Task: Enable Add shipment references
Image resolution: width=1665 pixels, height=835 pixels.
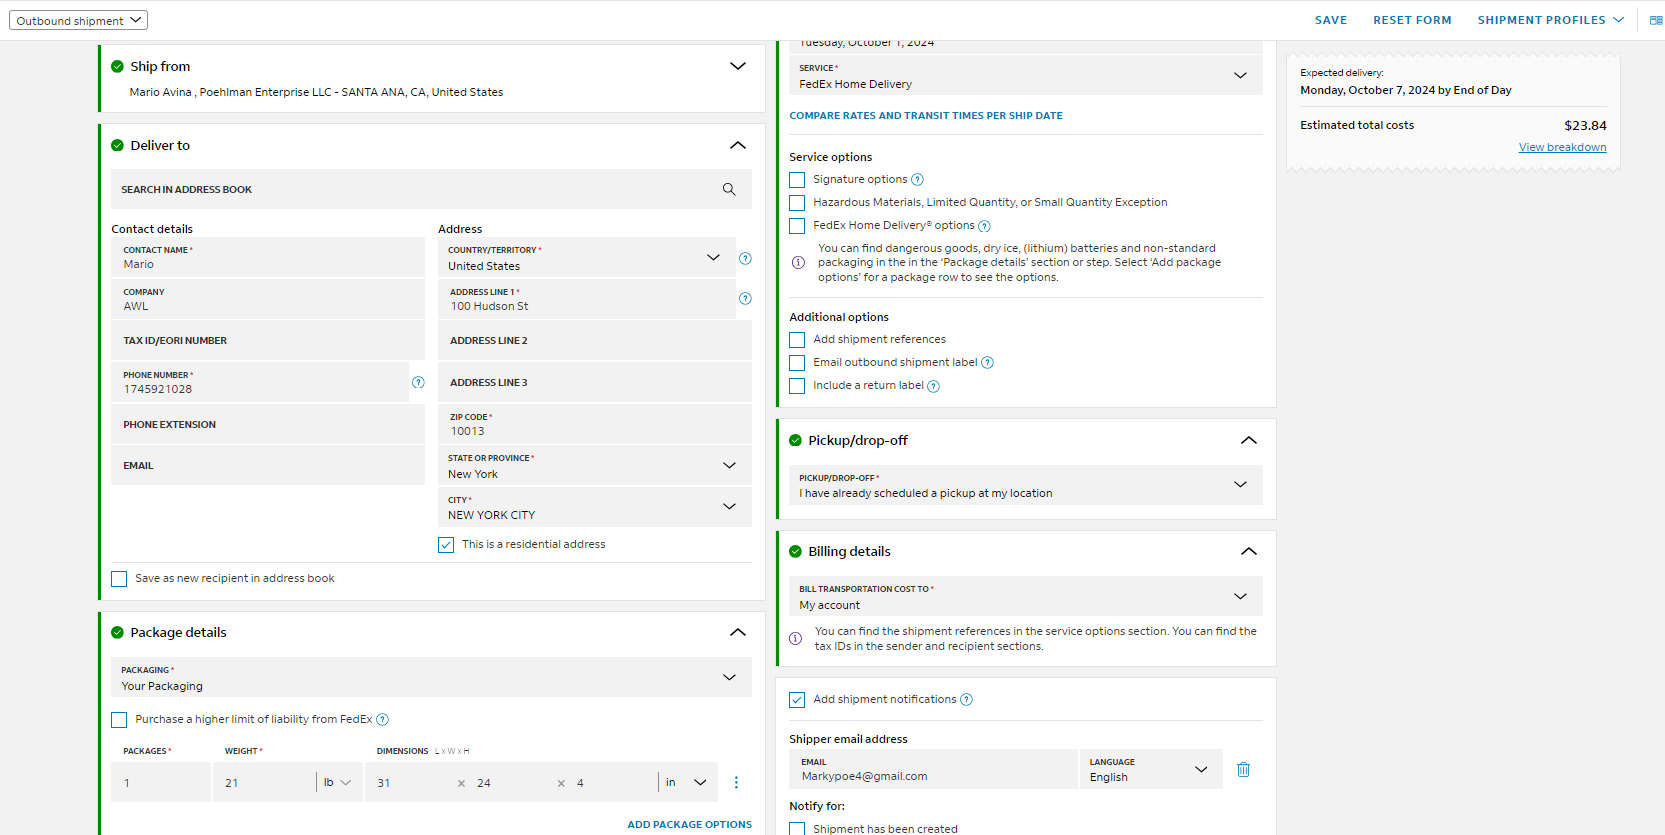Action: tap(797, 340)
